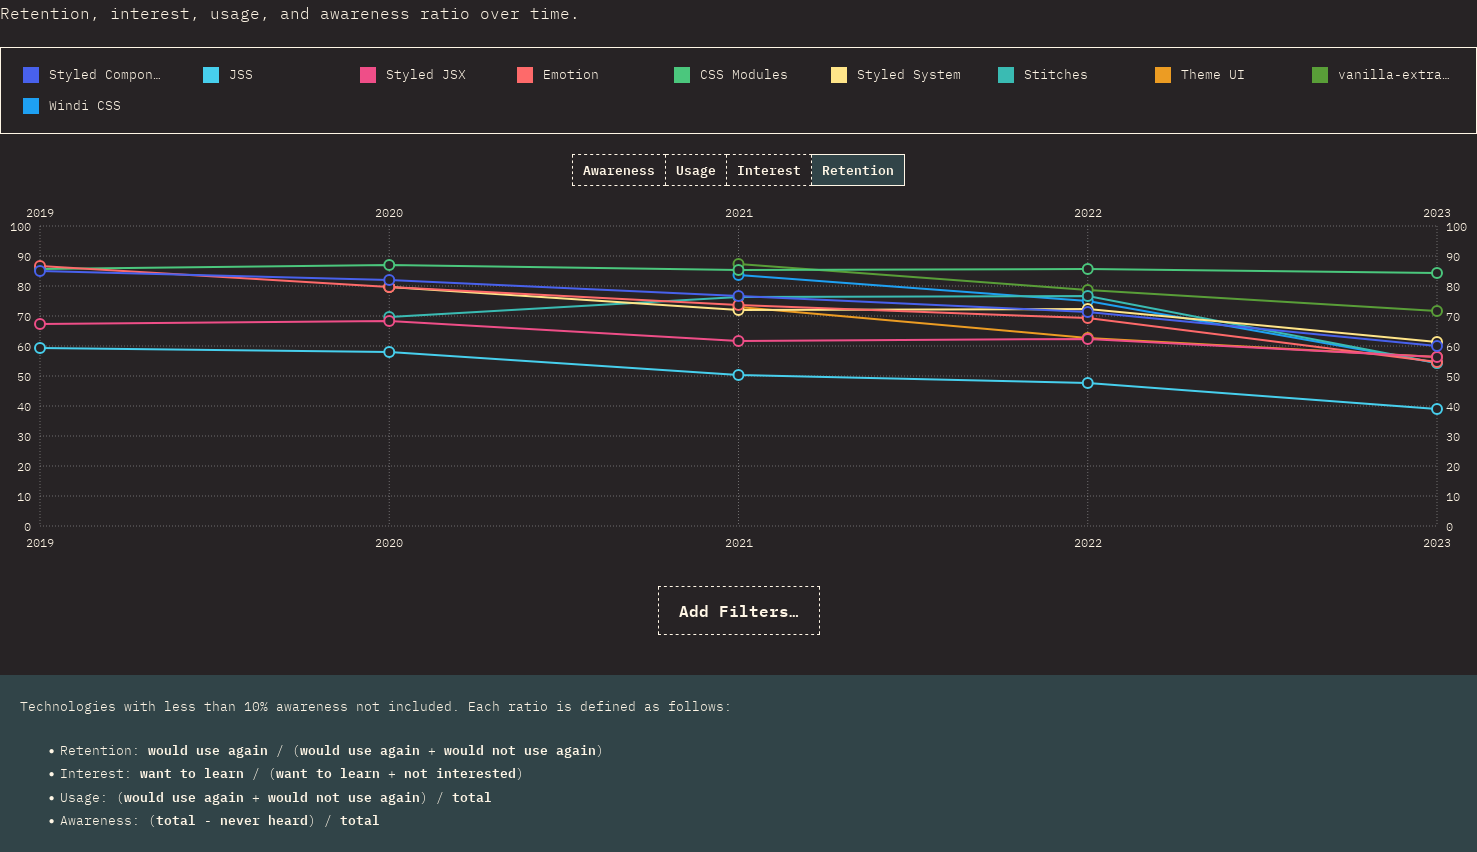
Task: Click the CSS Modules data point for 2020
Action: [x=389, y=265]
